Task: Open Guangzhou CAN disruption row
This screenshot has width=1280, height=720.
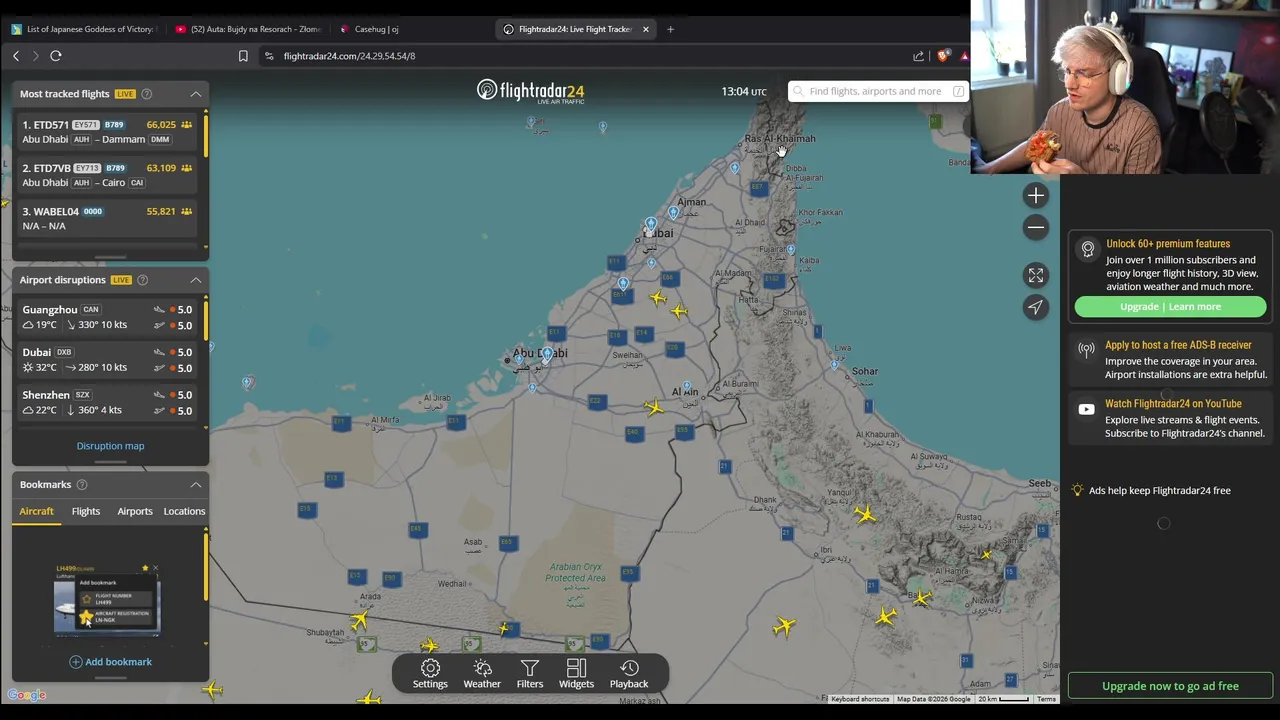Action: coord(108,317)
